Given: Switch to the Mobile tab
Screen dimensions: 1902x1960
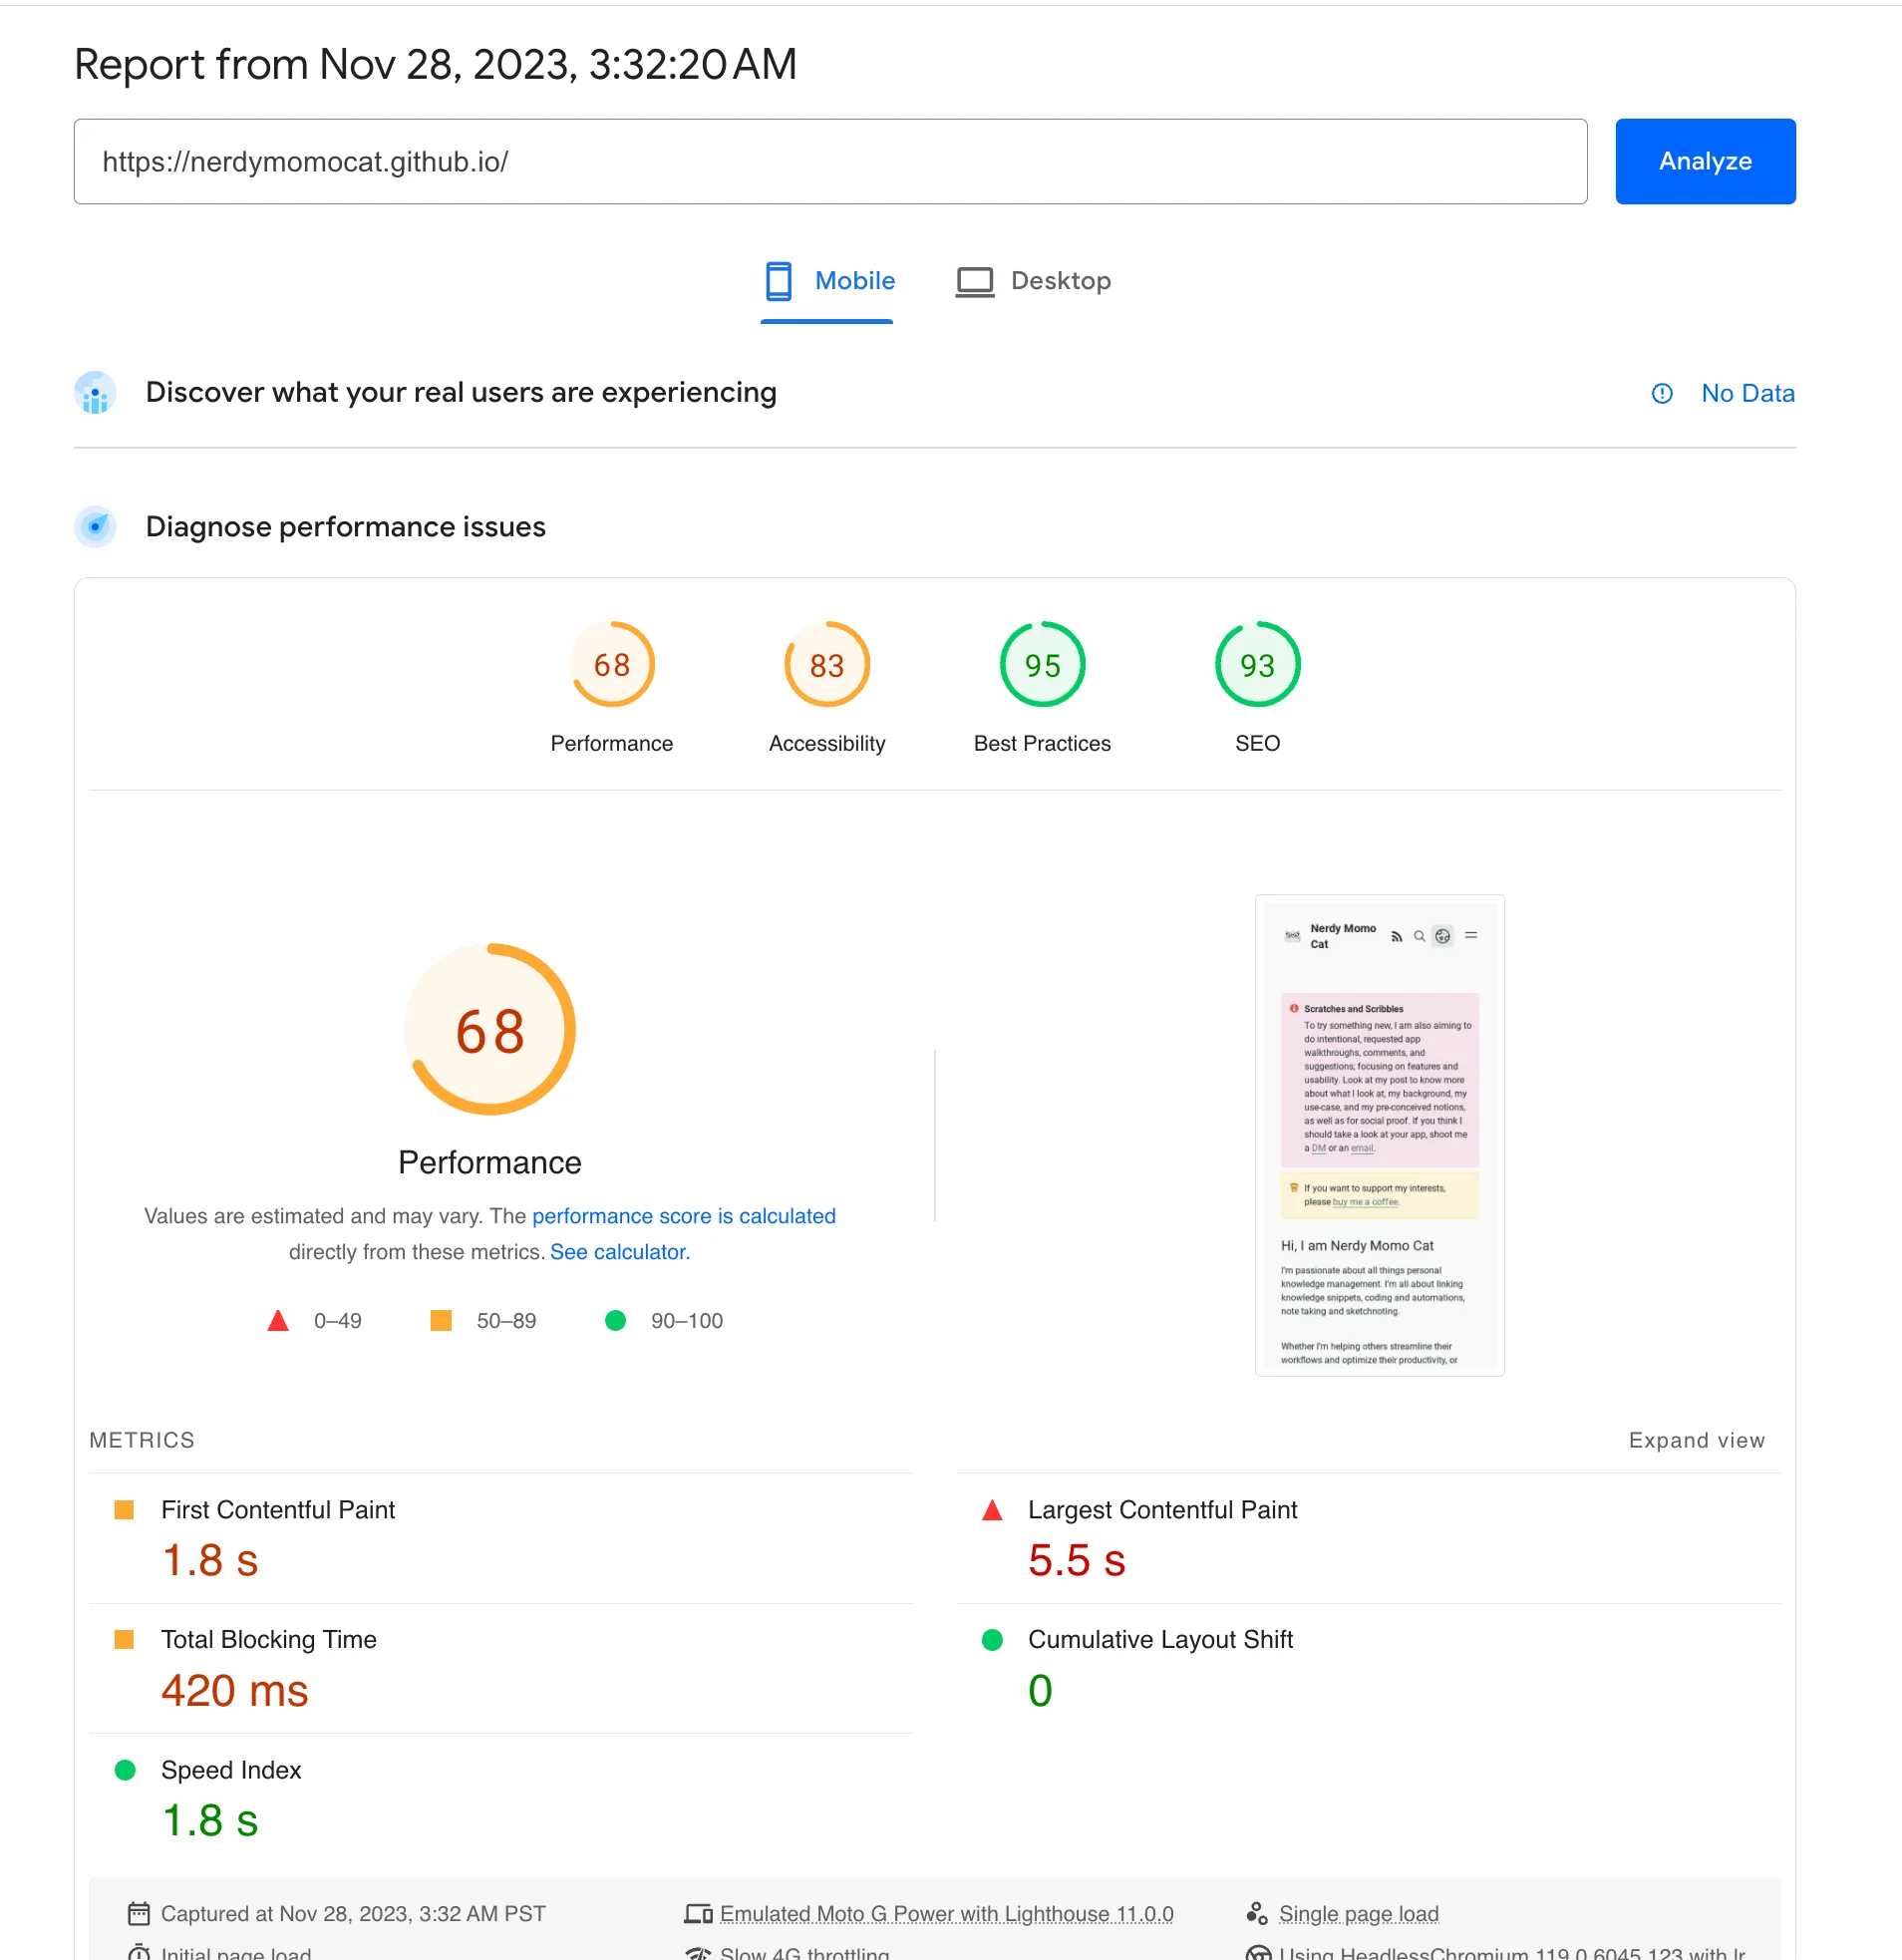Looking at the screenshot, I should pyautogui.click(x=828, y=281).
